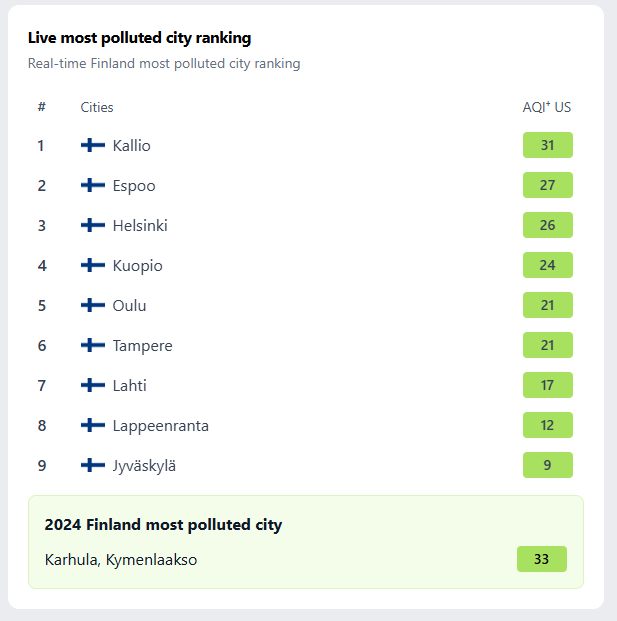Click the Live most polluted city ranking heading
Image resolution: width=617 pixels, height=621 pixels.
139,38
